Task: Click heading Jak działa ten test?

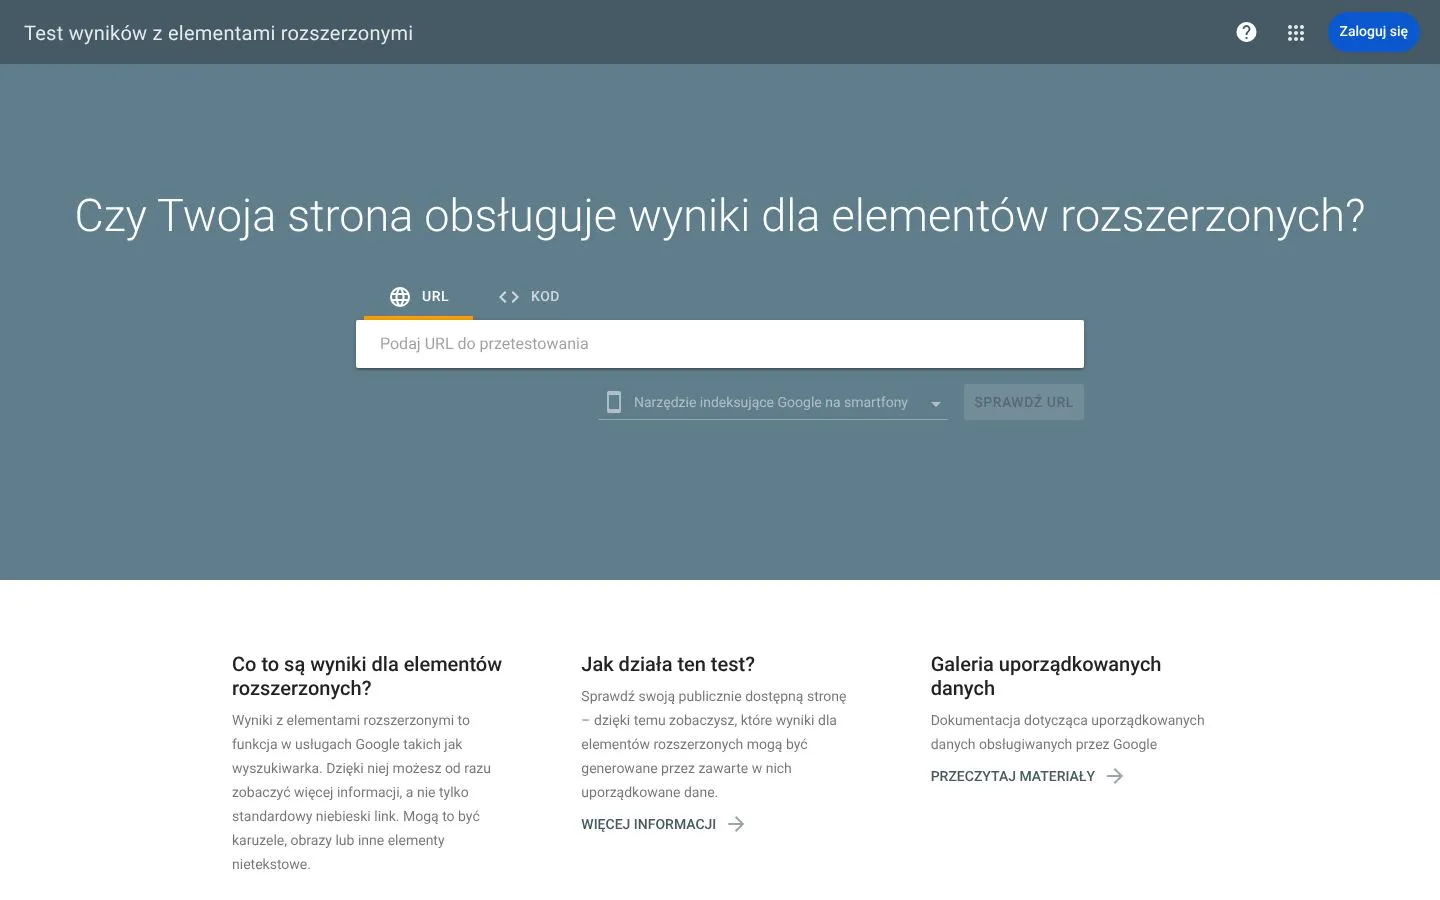Action: pyautogui.click(x=668, y=664)
